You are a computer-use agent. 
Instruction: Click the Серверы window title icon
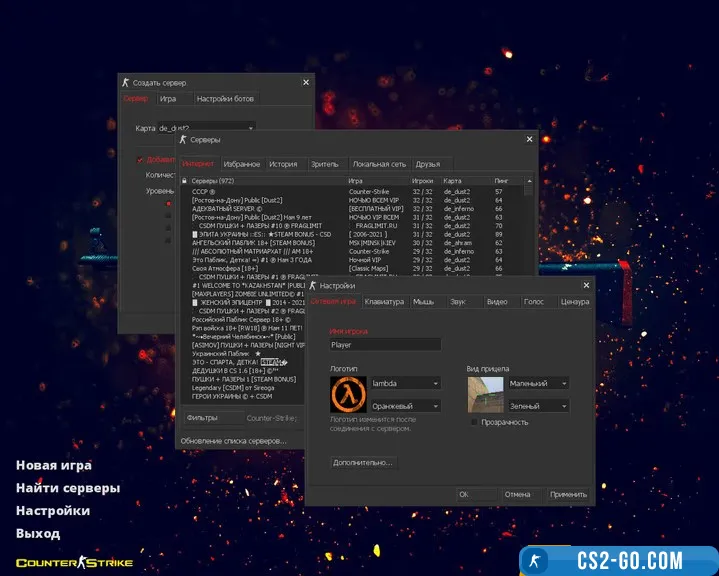point(183,140)
